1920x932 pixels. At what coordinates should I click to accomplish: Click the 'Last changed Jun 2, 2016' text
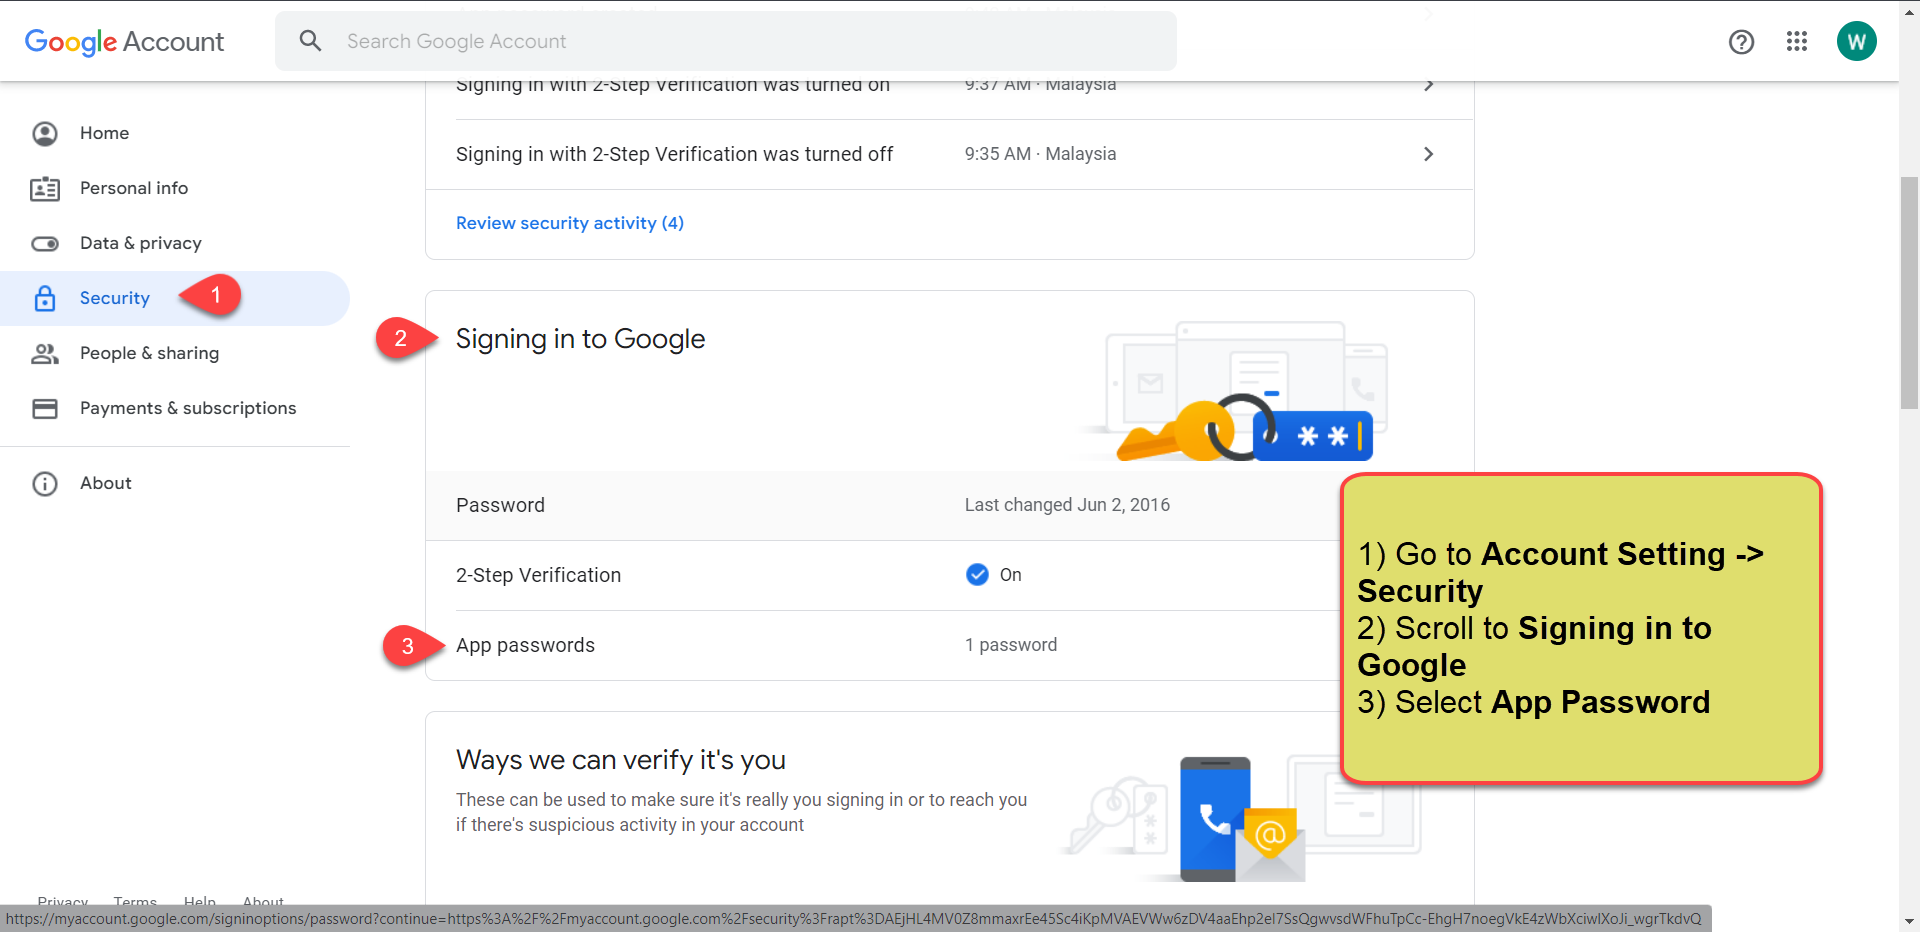coord(1067,505)
